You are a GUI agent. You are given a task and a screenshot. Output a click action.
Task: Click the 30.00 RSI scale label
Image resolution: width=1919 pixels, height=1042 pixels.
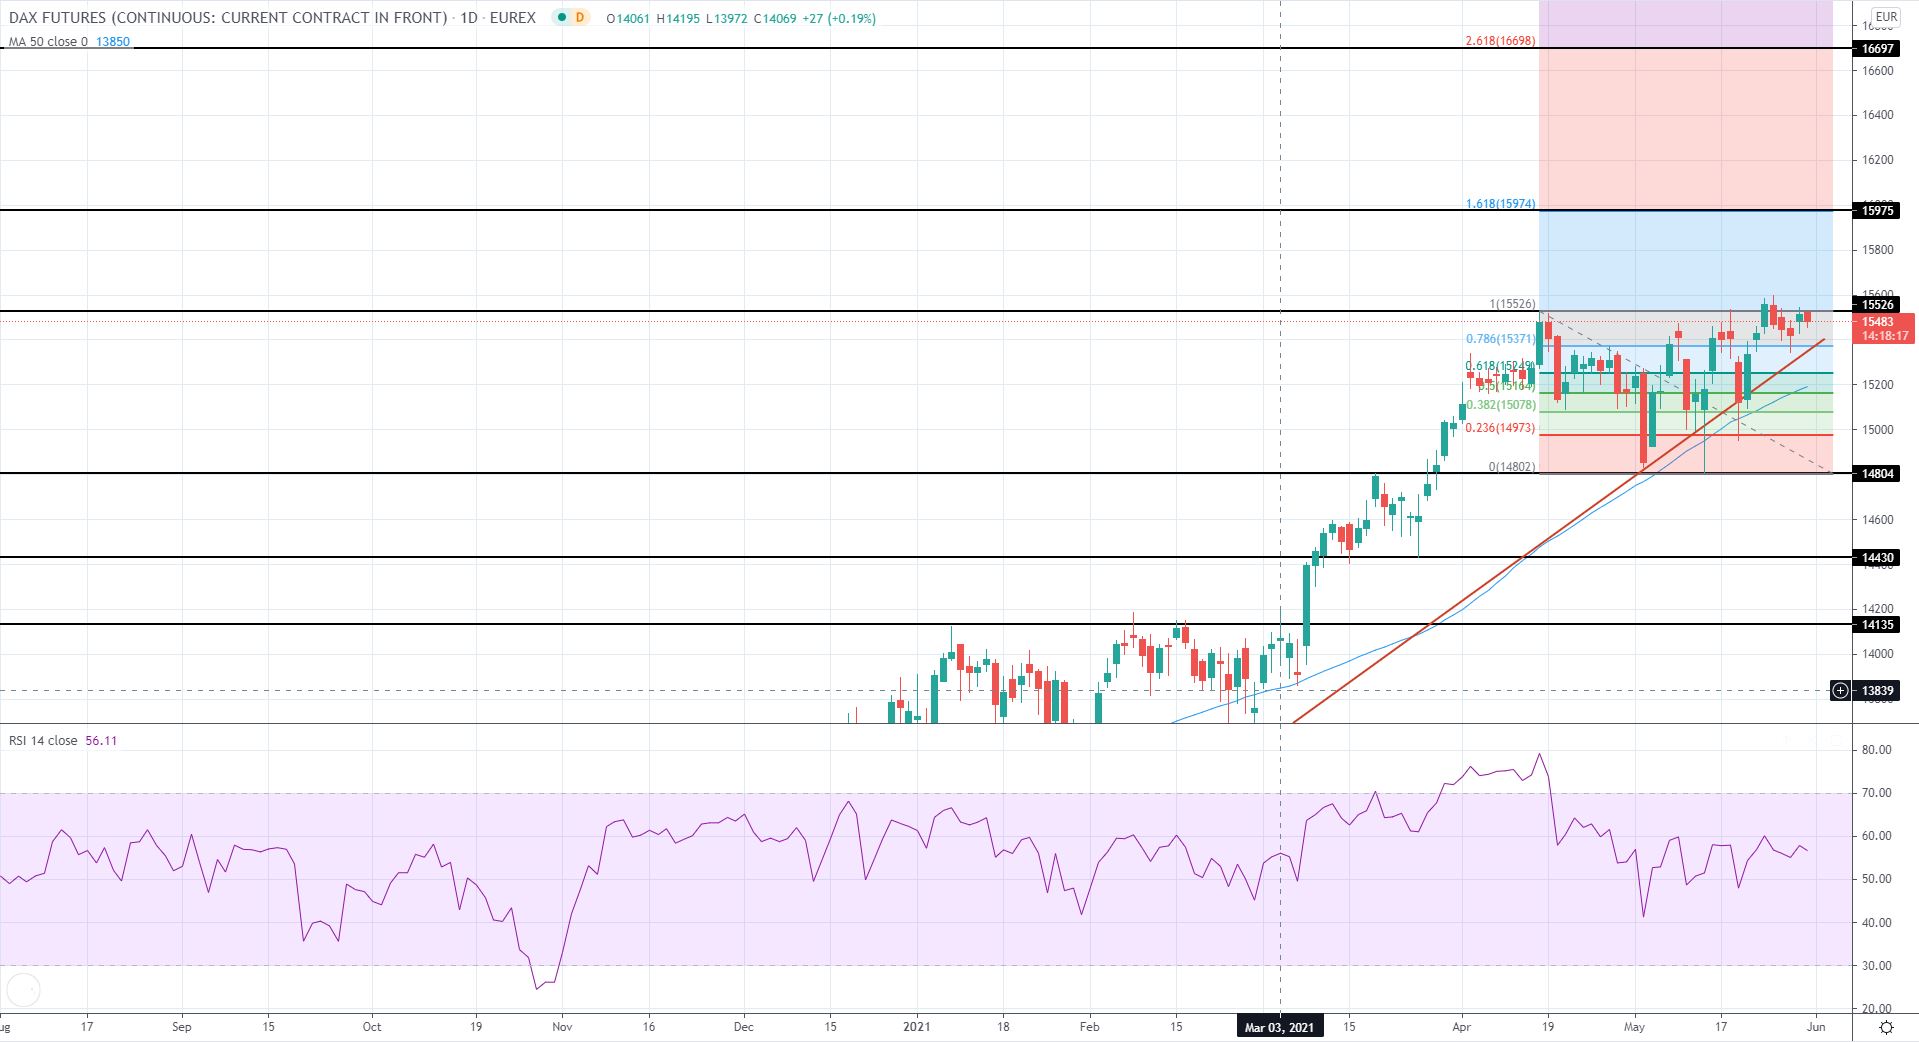tap(1876, 966)
